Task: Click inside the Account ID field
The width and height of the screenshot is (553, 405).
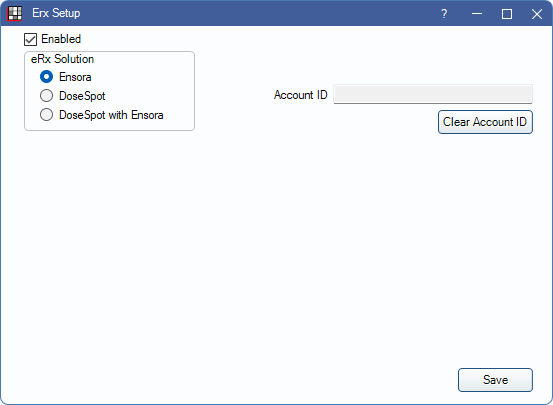Action: [433, 94]
